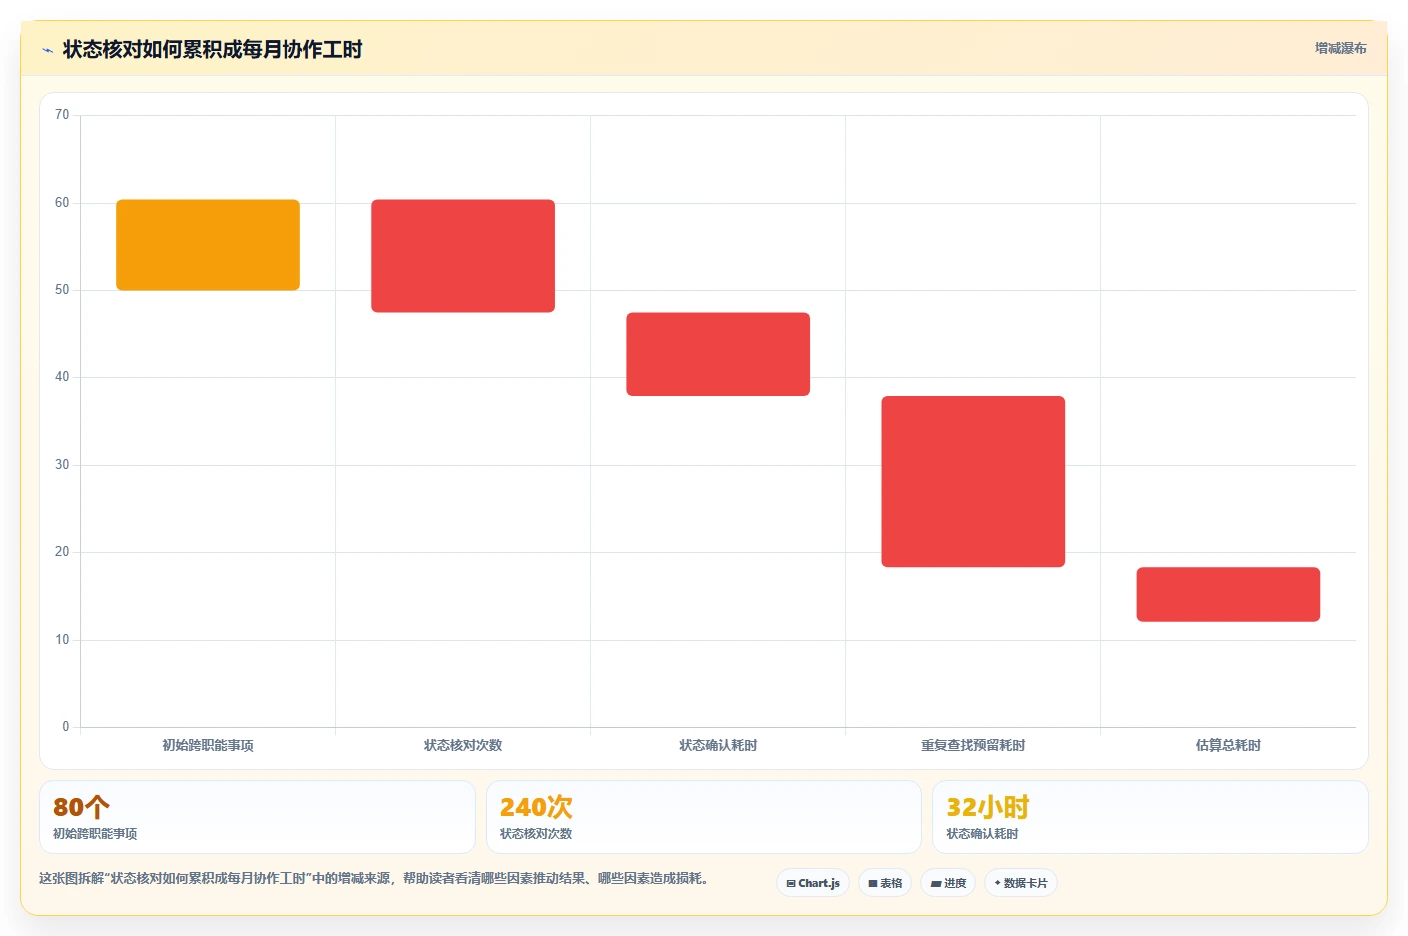Screen dimensions: 1408x936
Task: Click x-axis label 重复查找预留耗时
Action: [x=973, y=745]
